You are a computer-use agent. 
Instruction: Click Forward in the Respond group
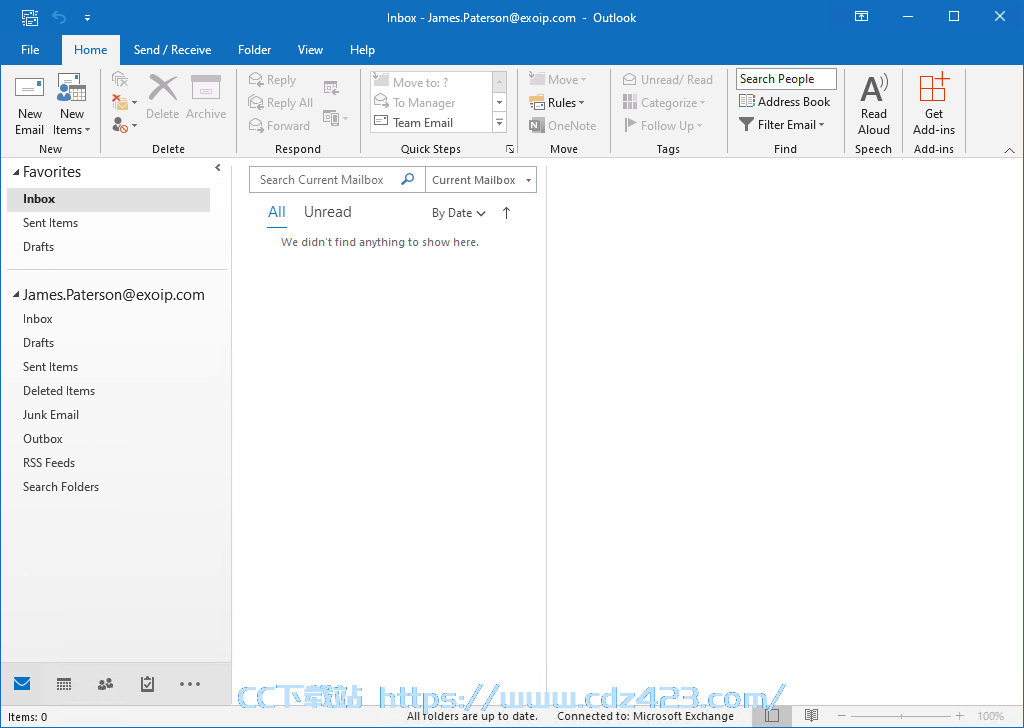279,125
